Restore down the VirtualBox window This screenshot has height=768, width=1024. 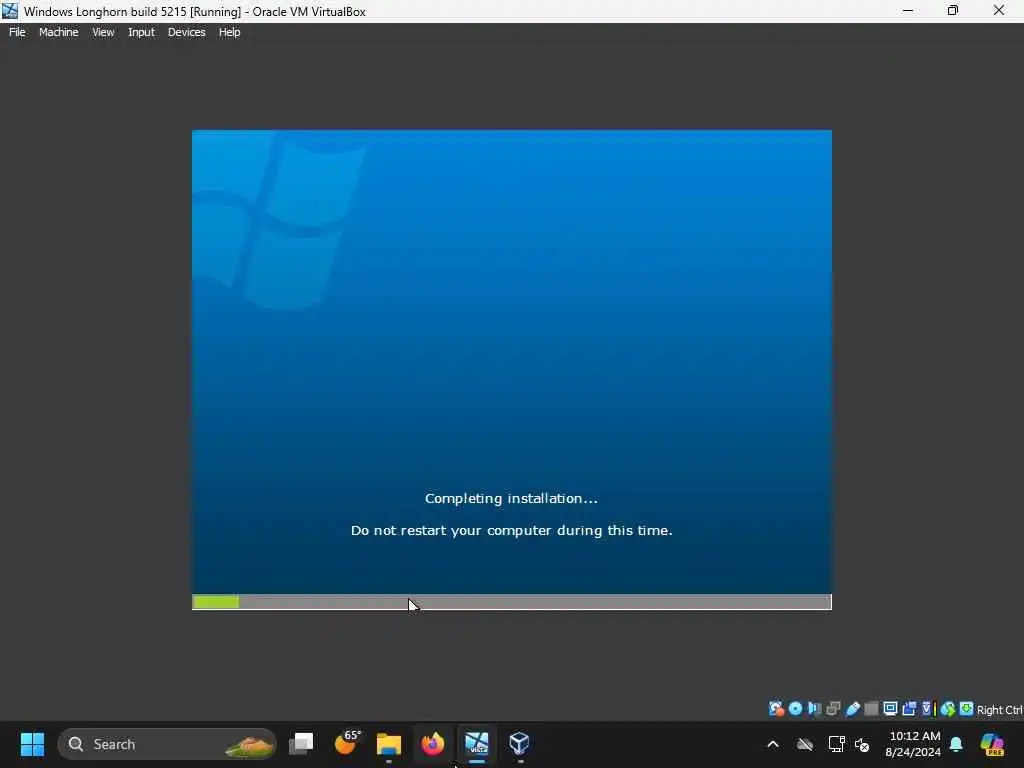[953, 11]
